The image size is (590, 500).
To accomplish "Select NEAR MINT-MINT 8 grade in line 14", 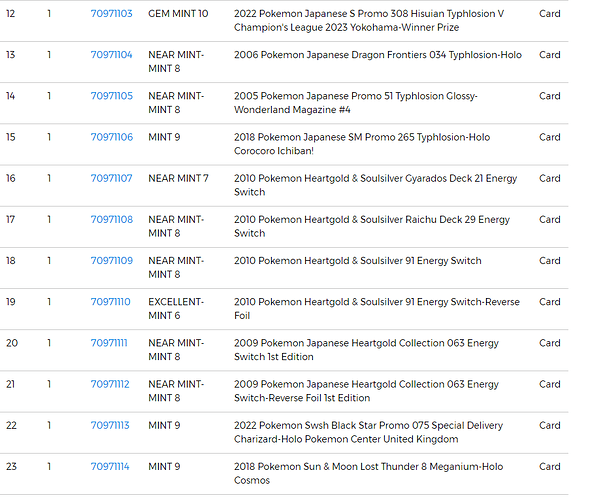I will pos(176,103).
